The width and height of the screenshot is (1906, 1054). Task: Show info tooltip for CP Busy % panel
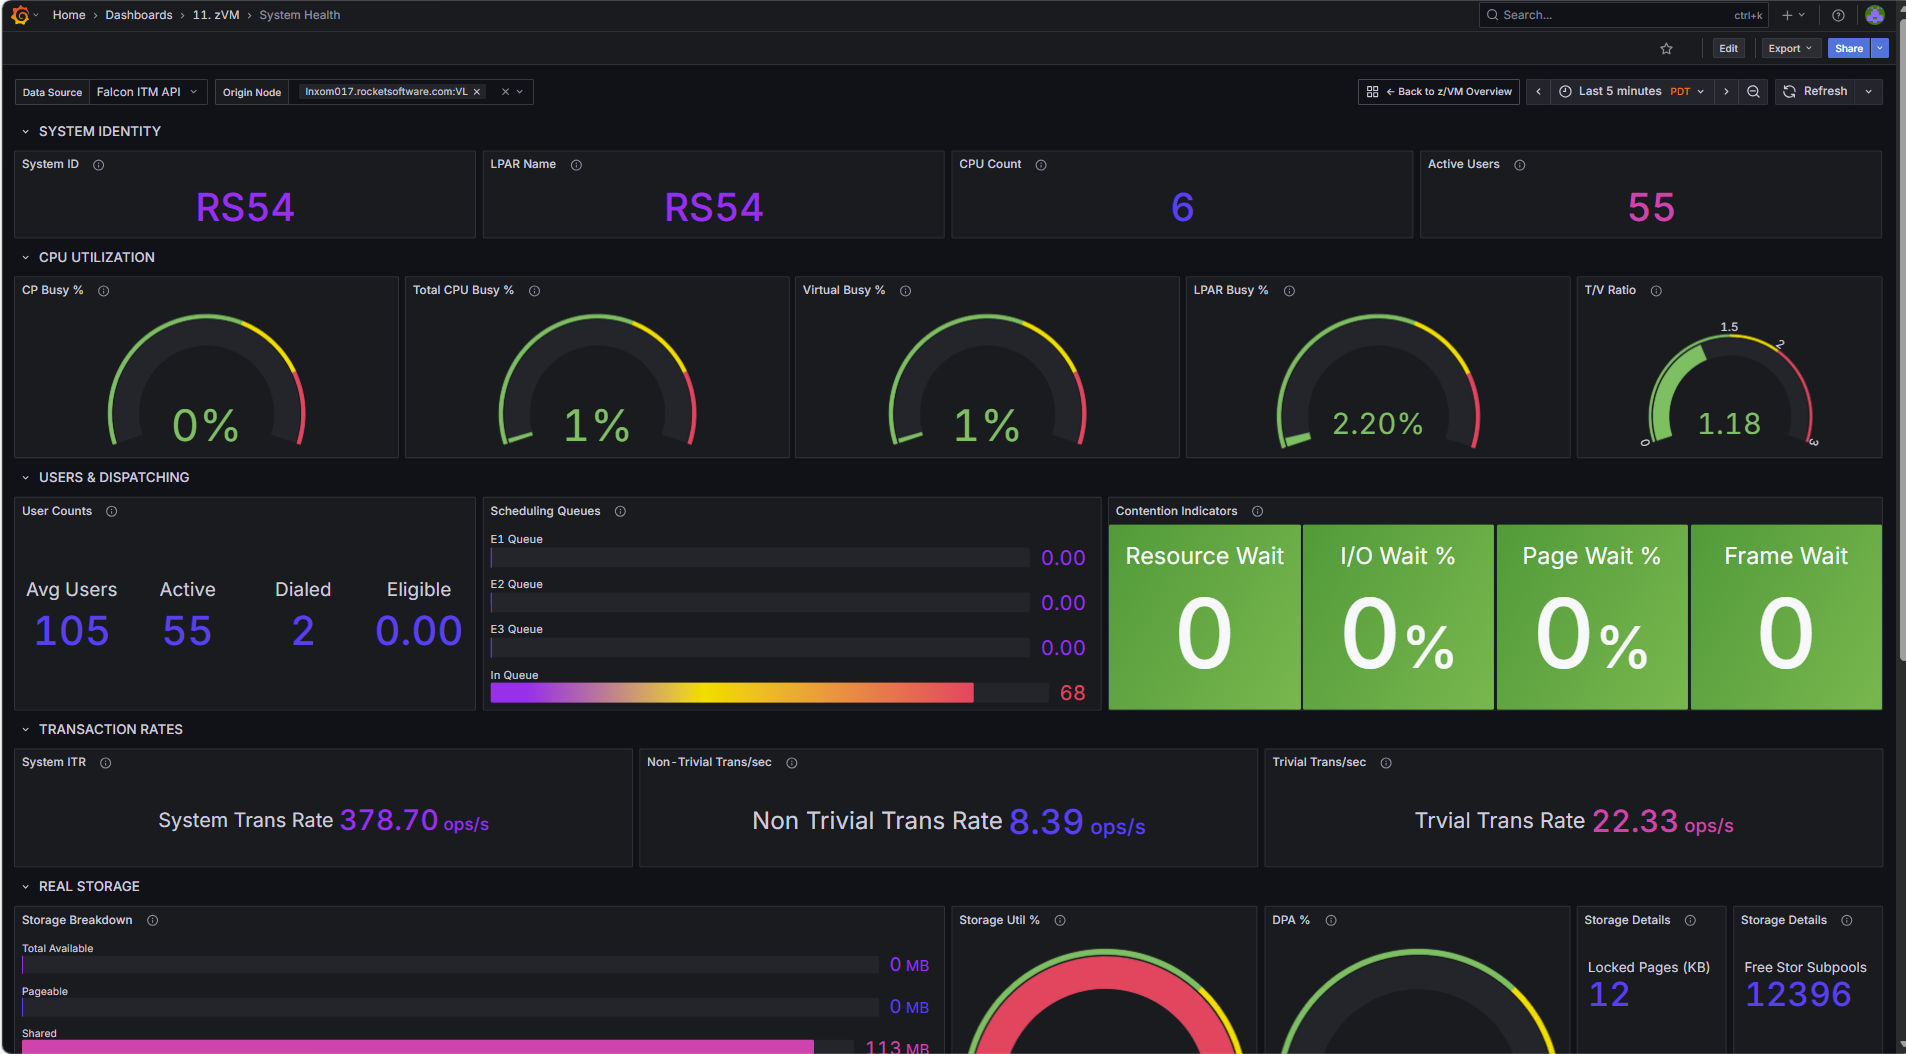pyautogui.click(x=104, y=291)
